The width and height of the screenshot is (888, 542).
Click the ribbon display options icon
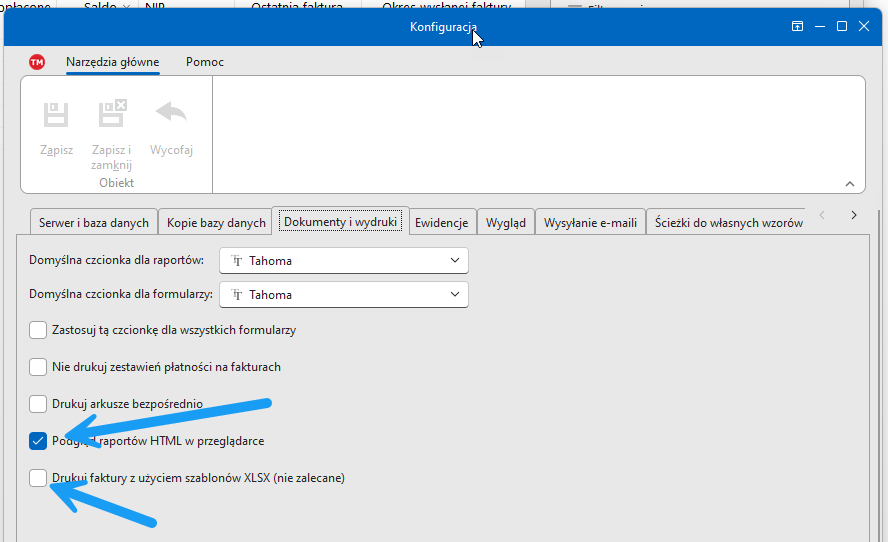pyautogui.click(x=798, y=26)
